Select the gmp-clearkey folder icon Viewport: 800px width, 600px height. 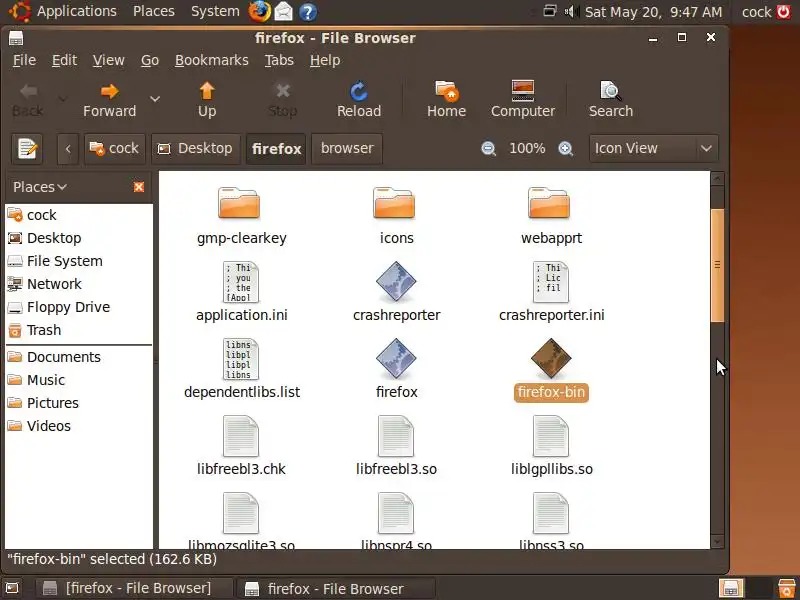coord(239,203)
